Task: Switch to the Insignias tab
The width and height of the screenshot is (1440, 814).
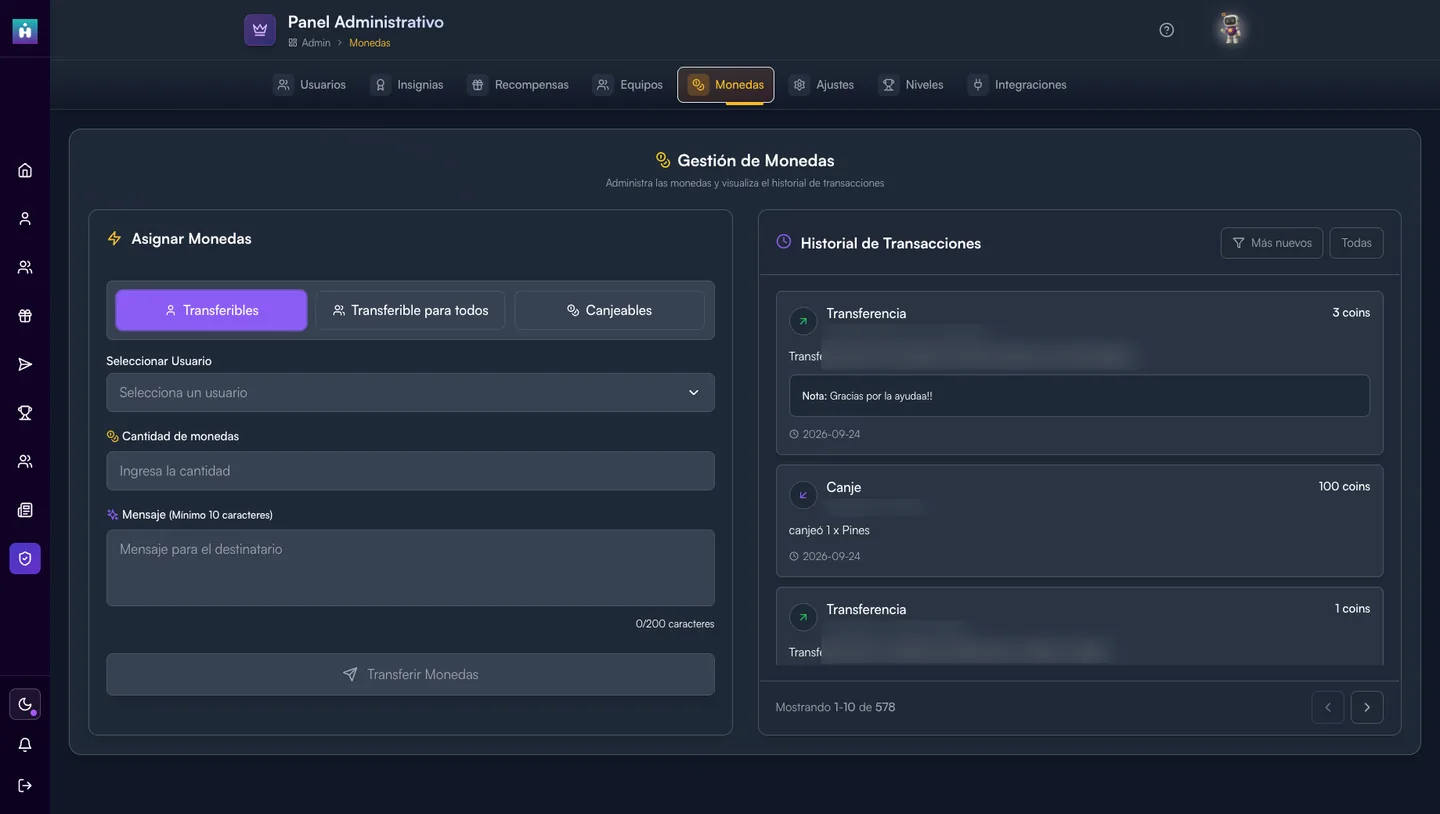Action: 408,85
